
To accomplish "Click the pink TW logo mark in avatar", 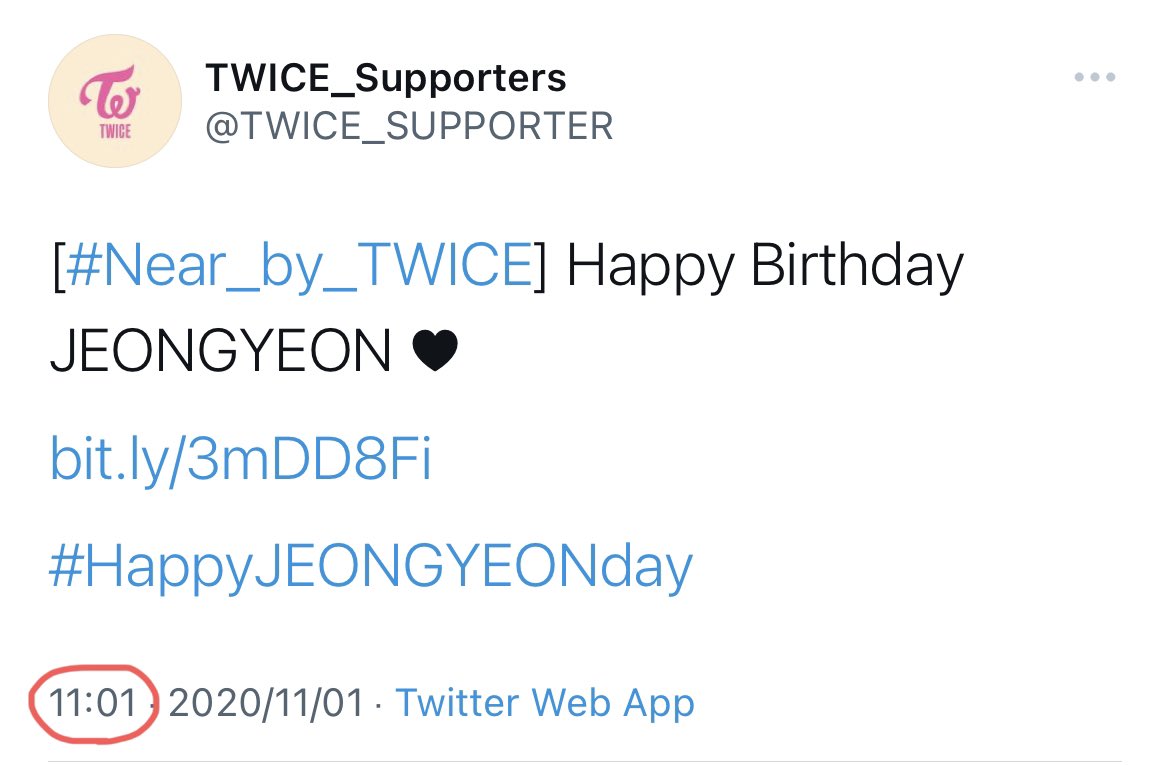I will click(110, 92).
